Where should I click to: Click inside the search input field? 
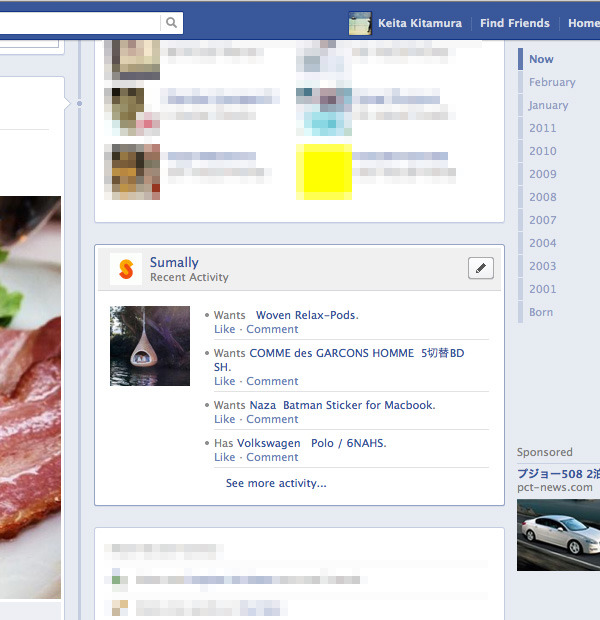[x=80, y=22]
